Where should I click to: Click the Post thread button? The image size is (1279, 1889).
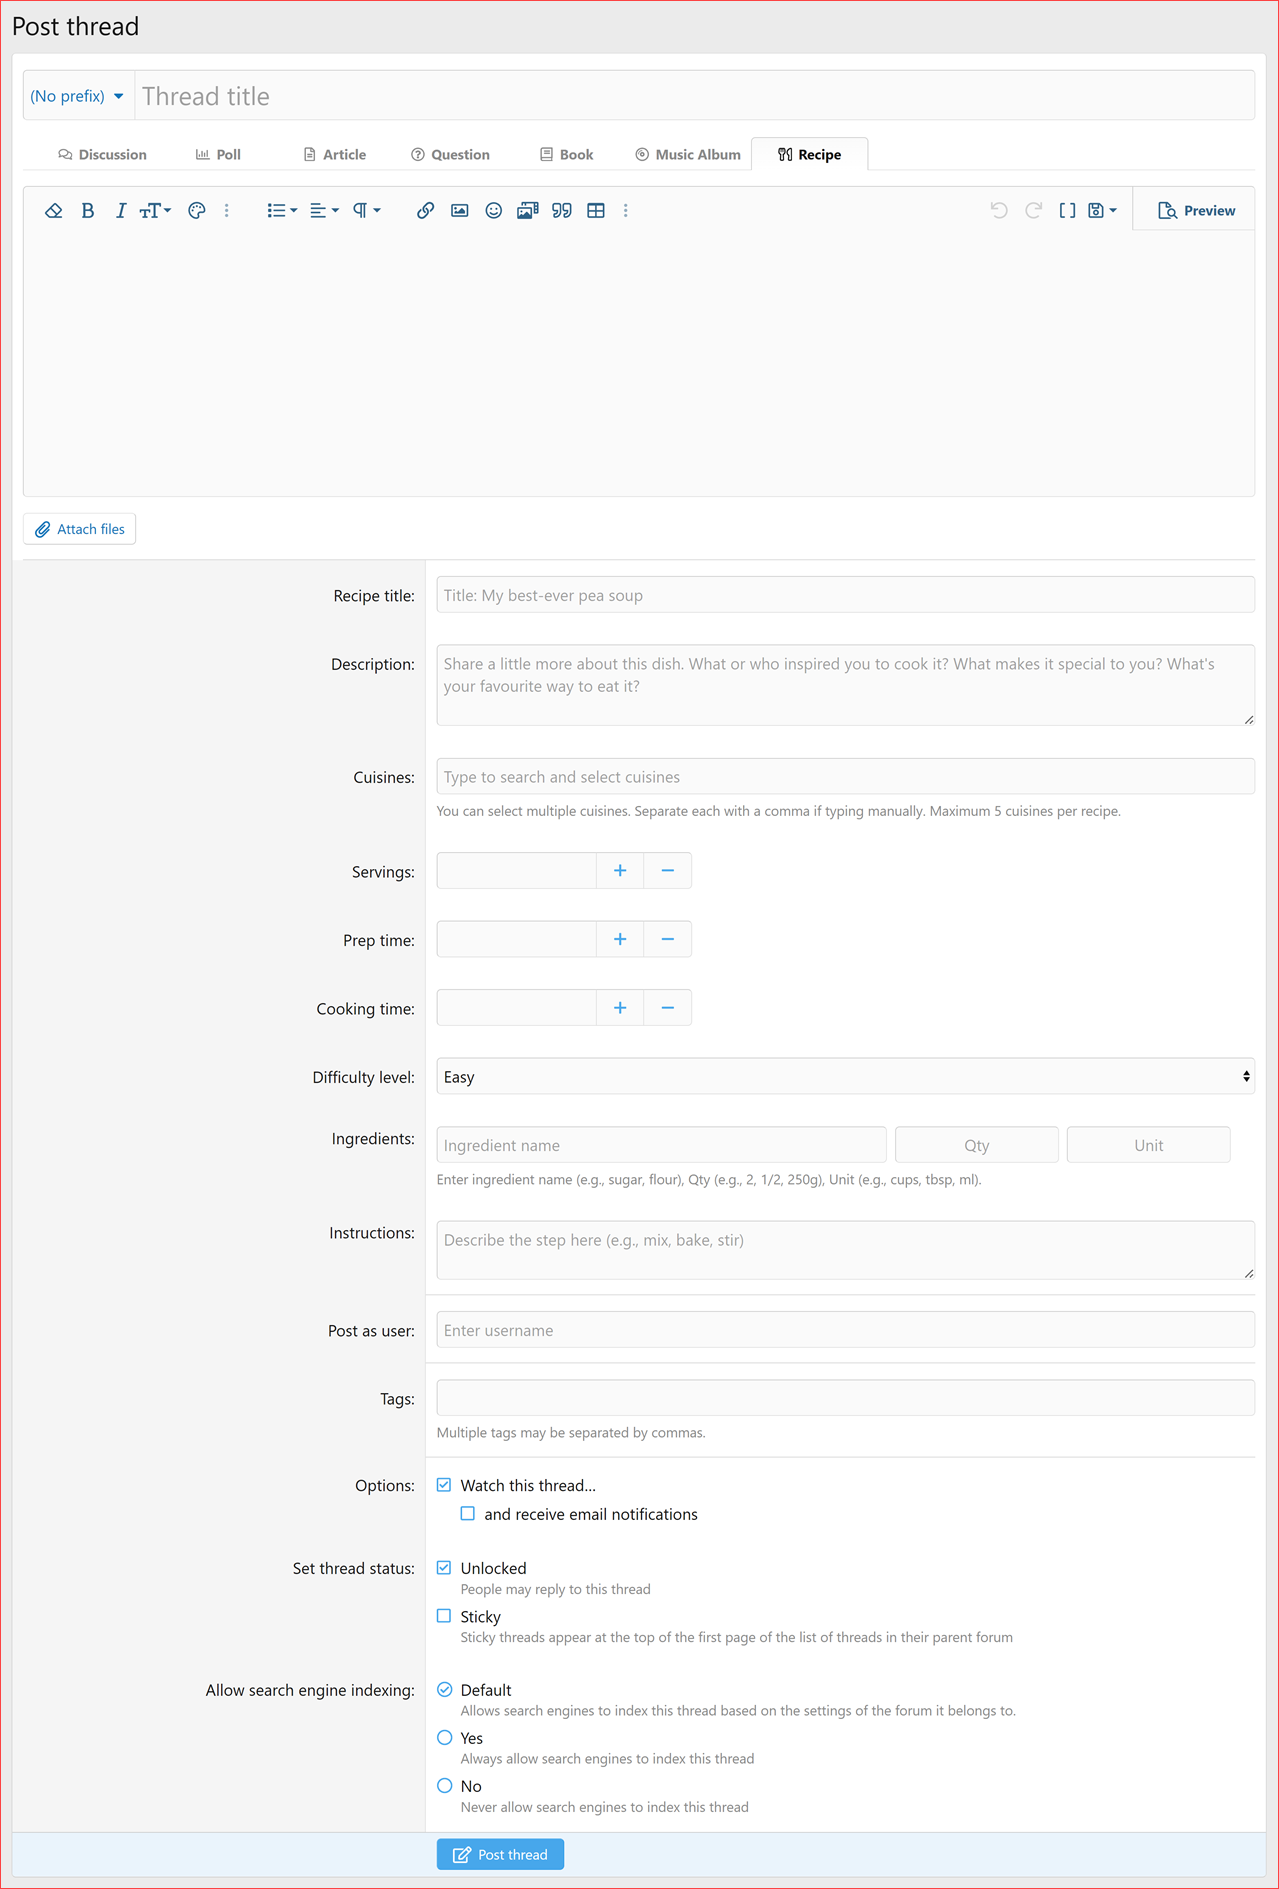click(x=500, y=1855)
